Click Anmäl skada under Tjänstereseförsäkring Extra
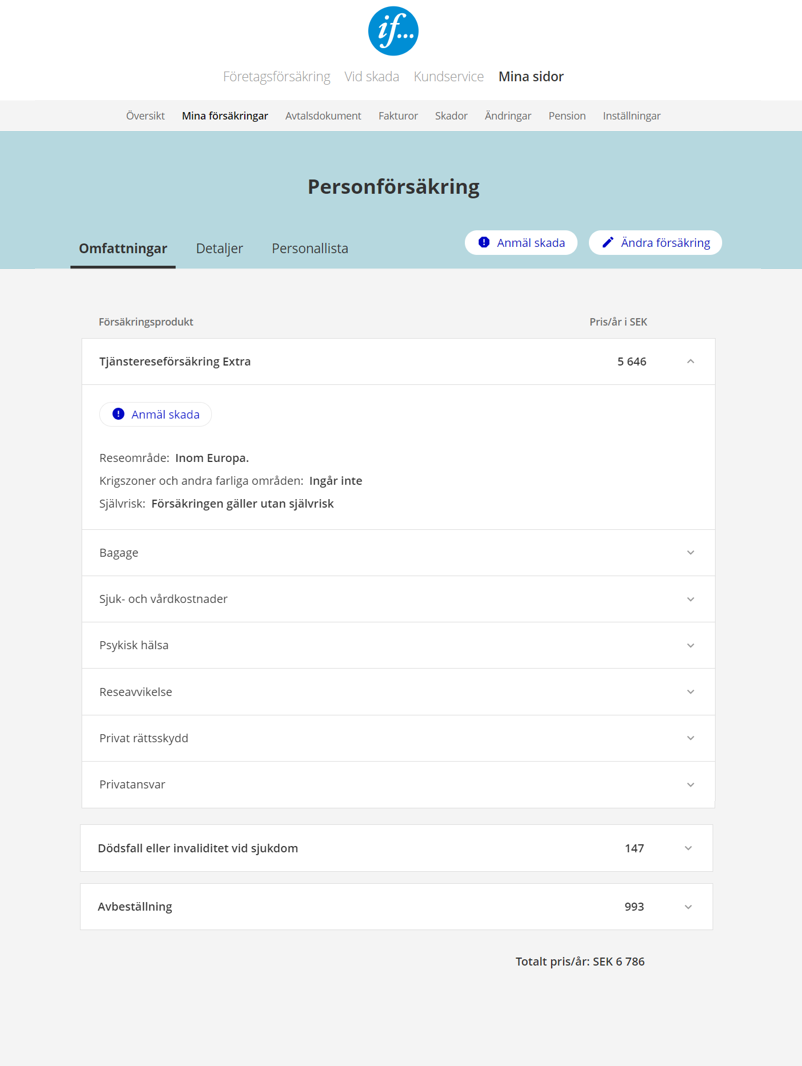 click(156, 414)
